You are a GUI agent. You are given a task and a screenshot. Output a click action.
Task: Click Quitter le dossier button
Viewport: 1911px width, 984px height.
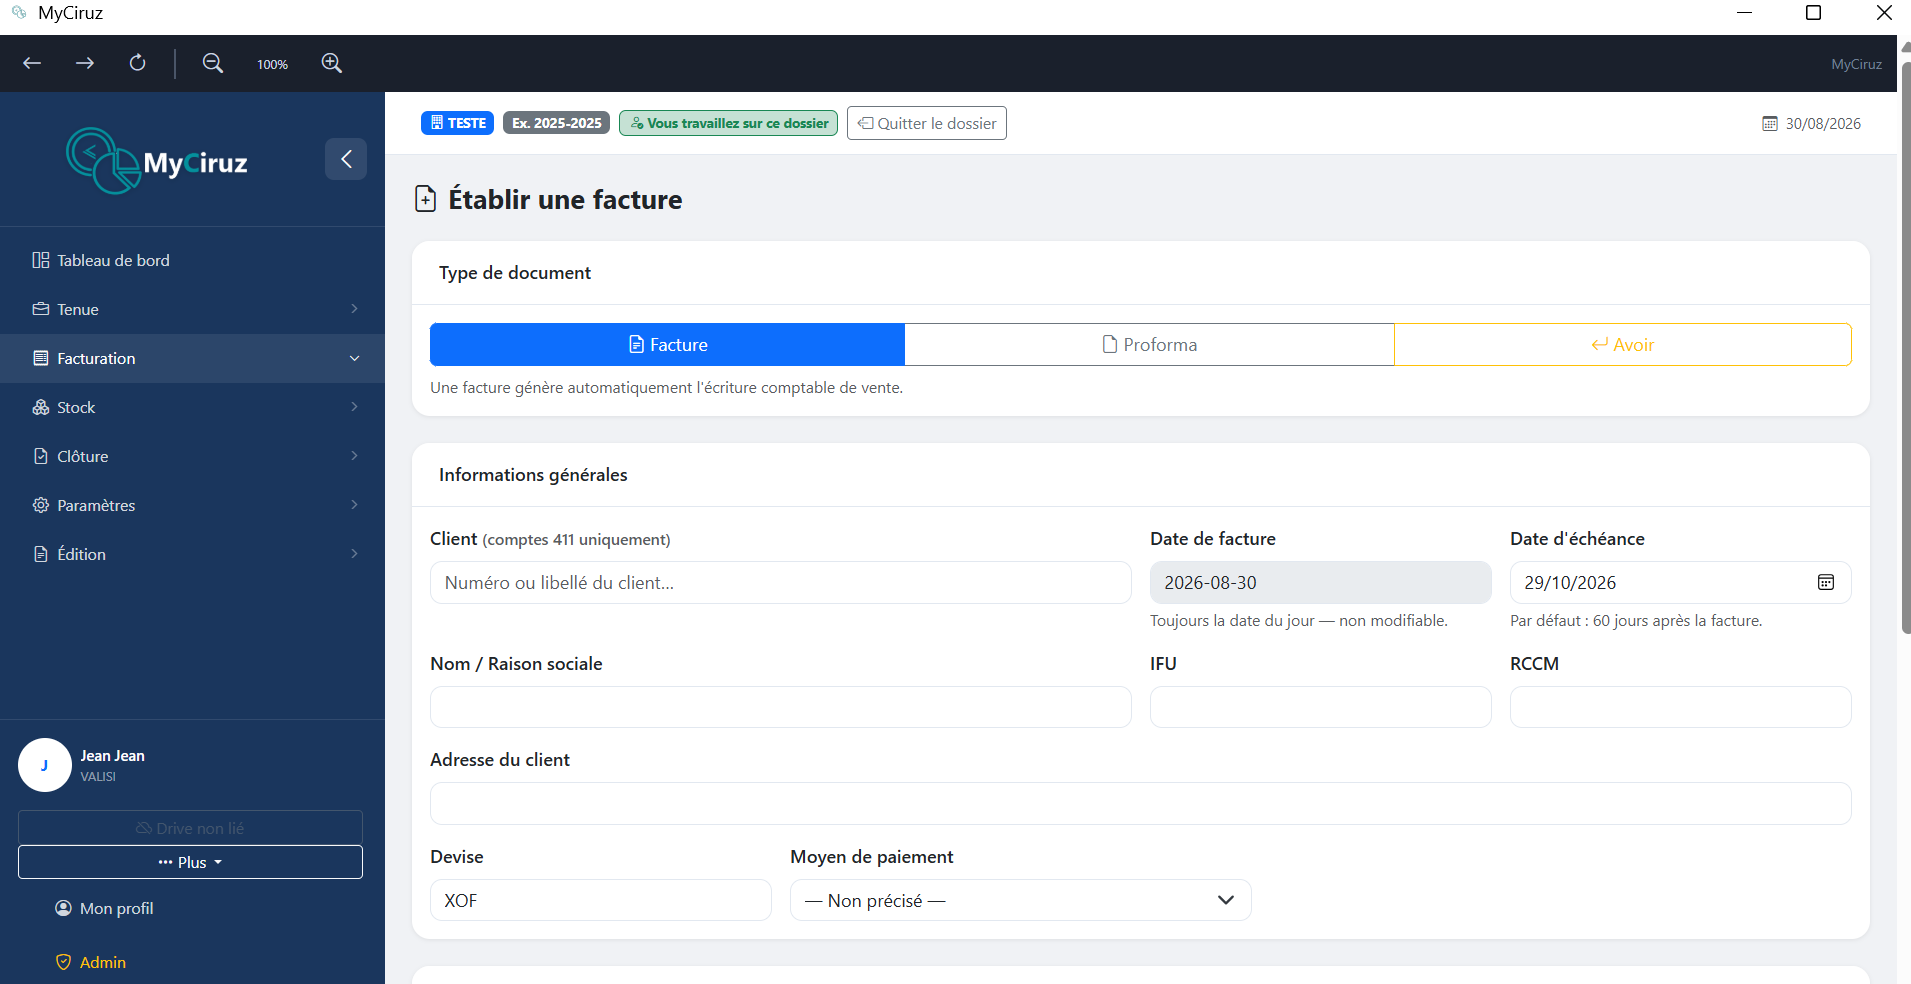click(x=926, y=123)
